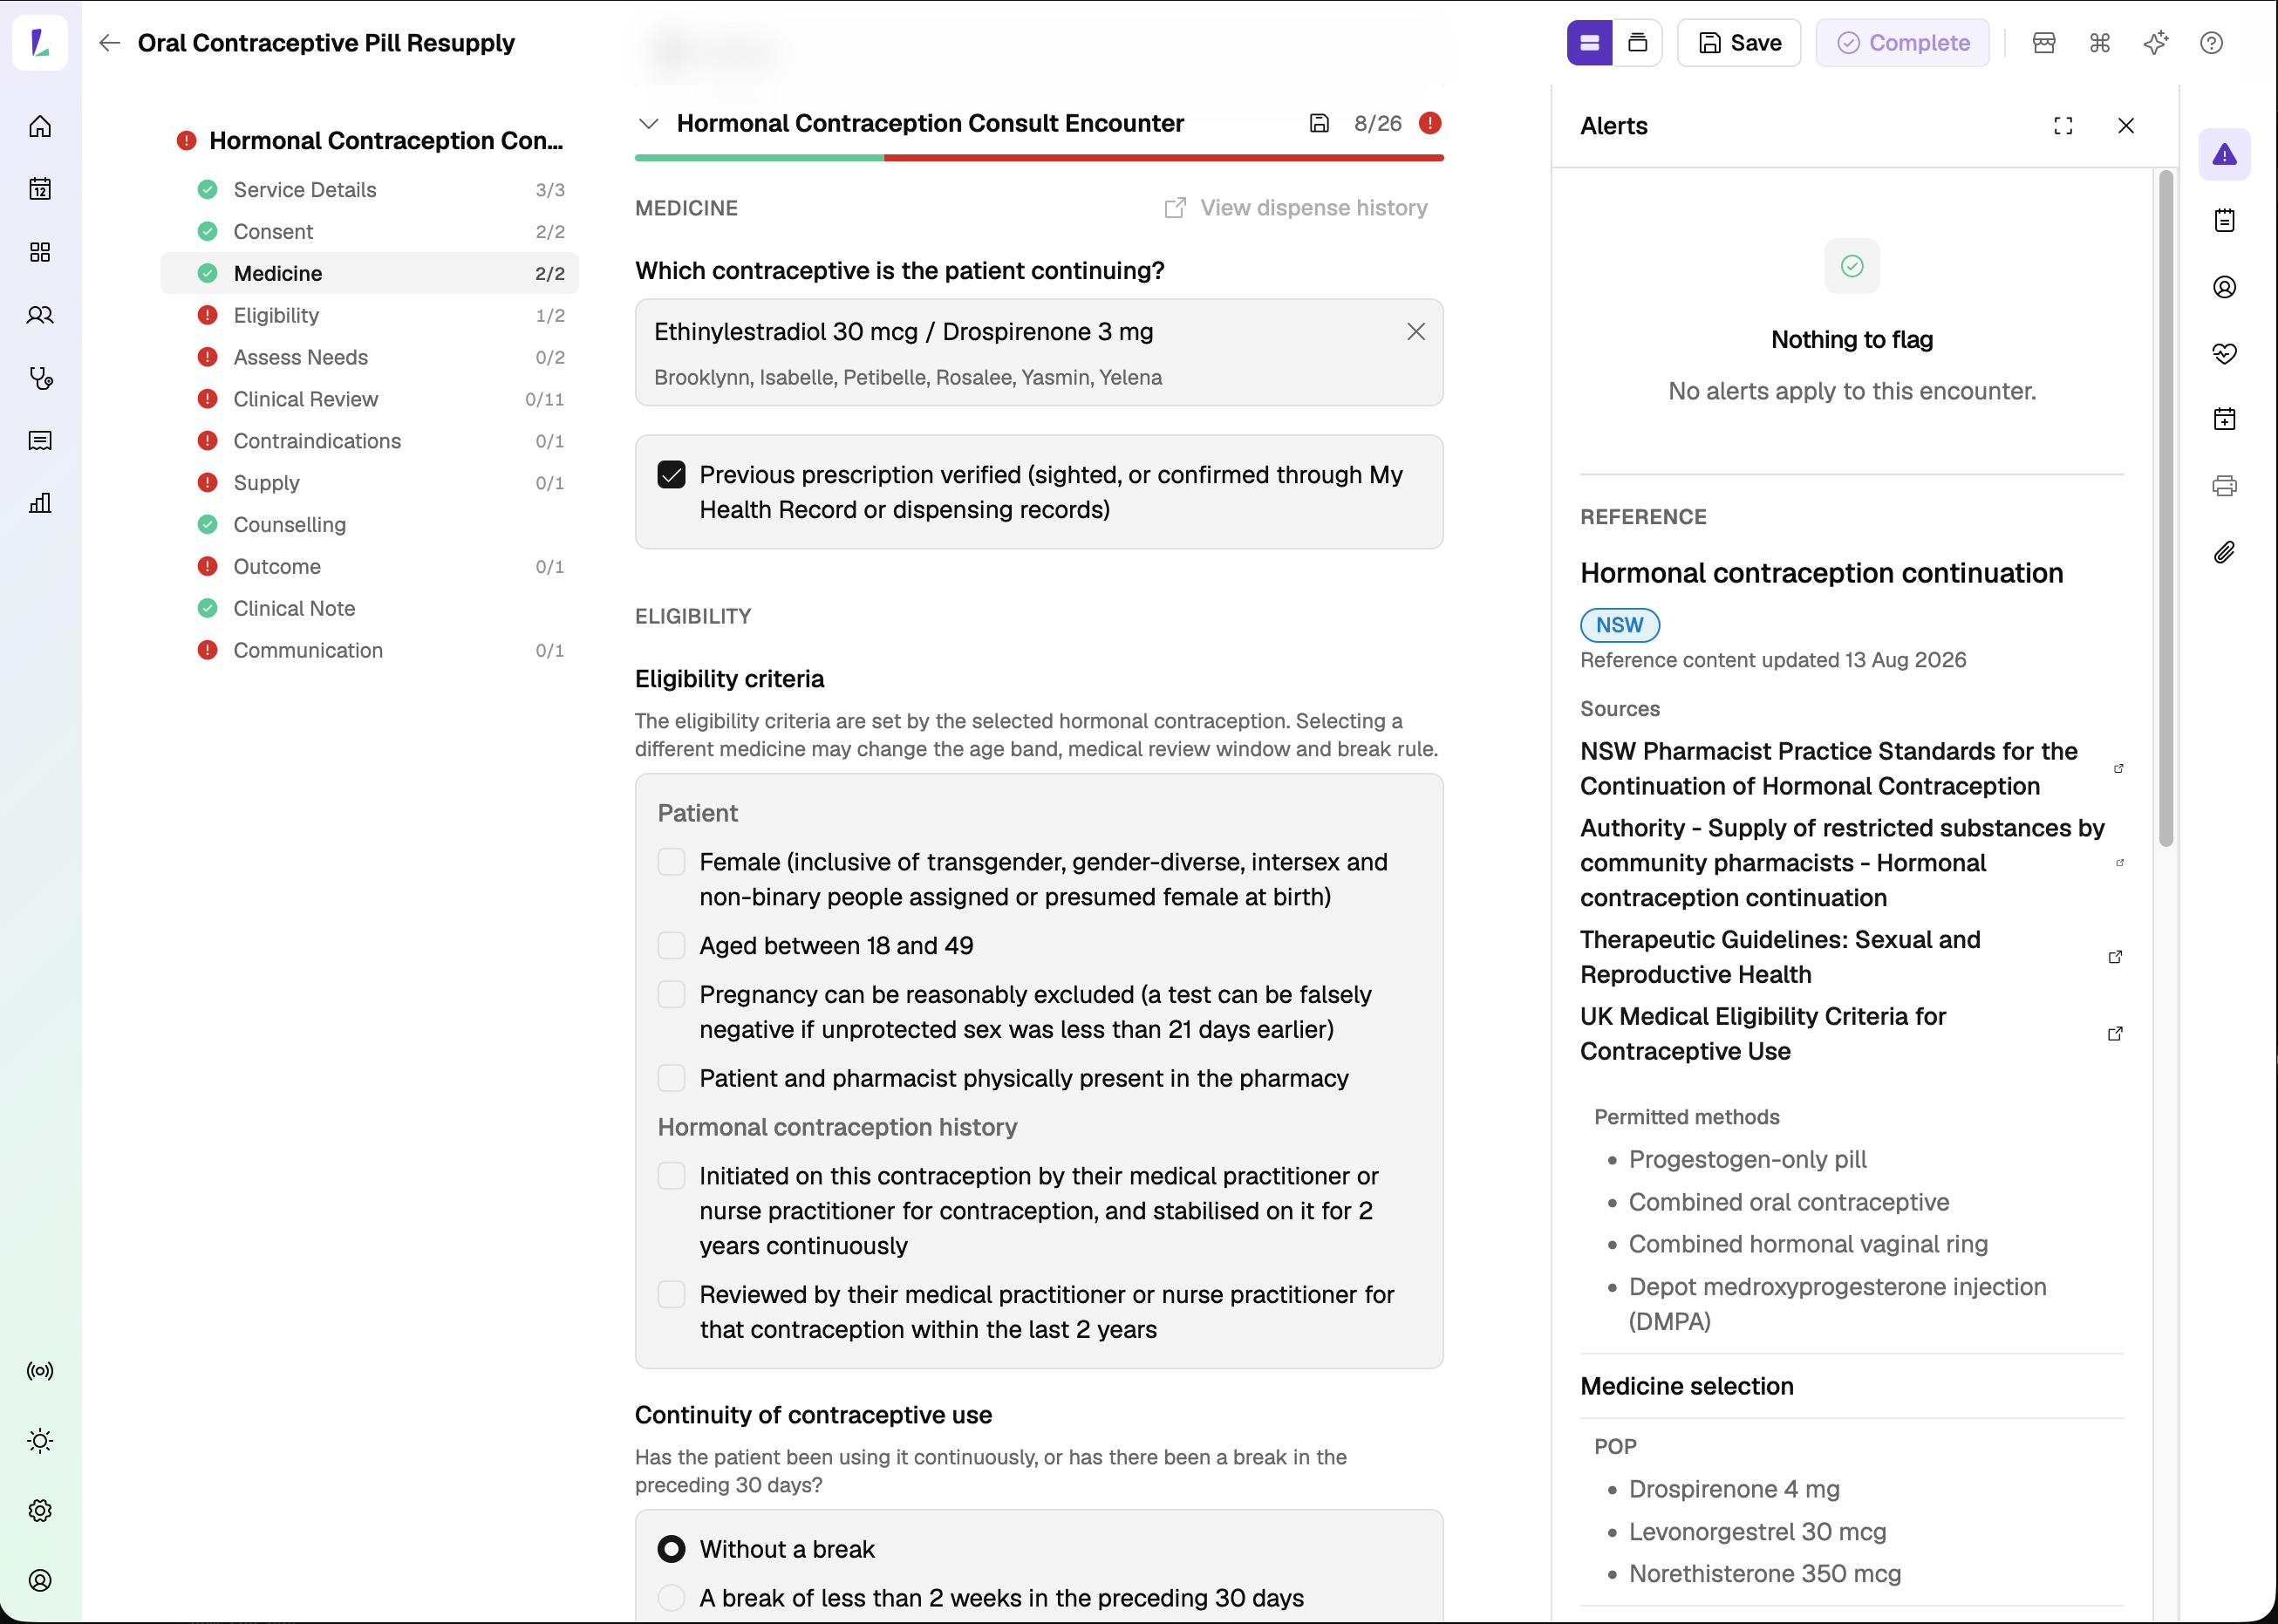Select the alerts triangle icon in right rail
This screenshot has width=2278, height=1624.
point(2224,154)
